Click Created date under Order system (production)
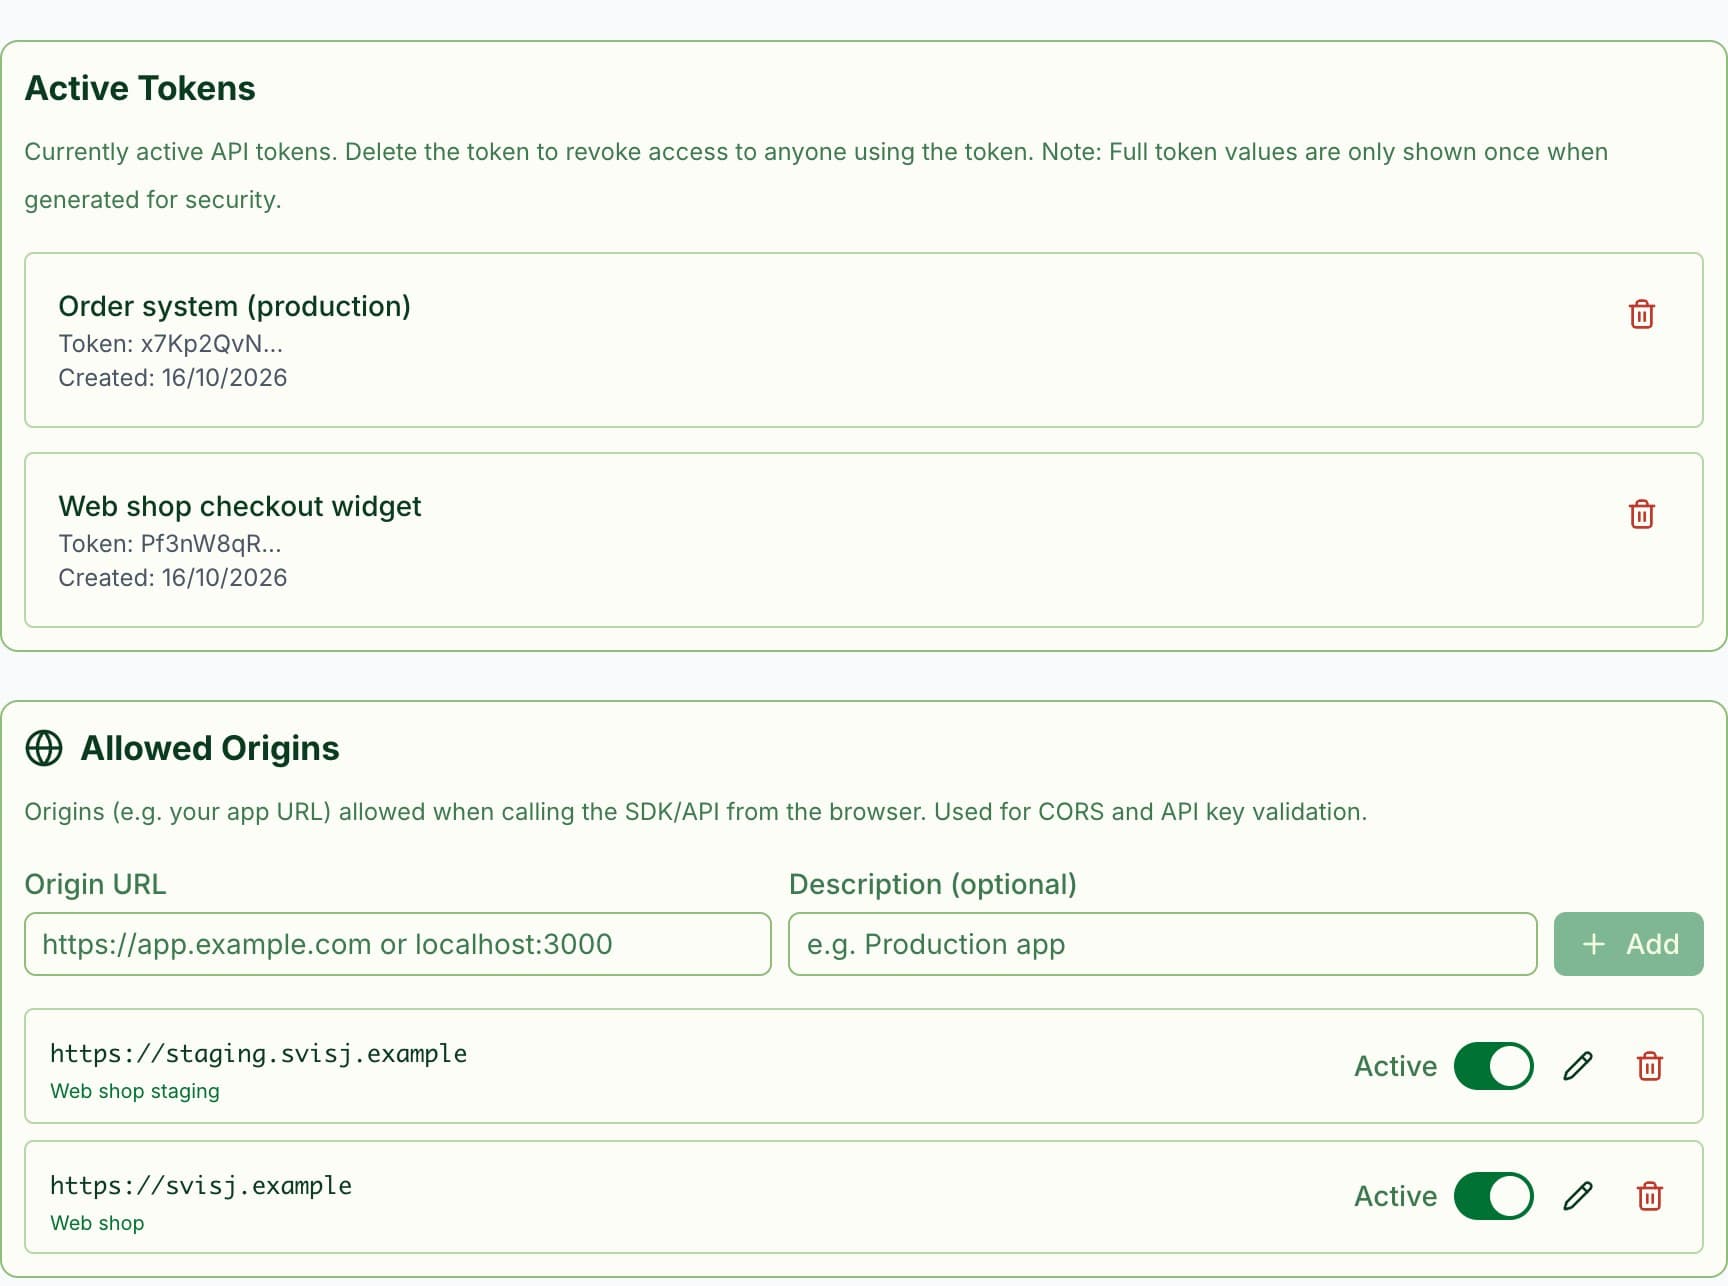1728x1286 pixels. coord(173,378)
